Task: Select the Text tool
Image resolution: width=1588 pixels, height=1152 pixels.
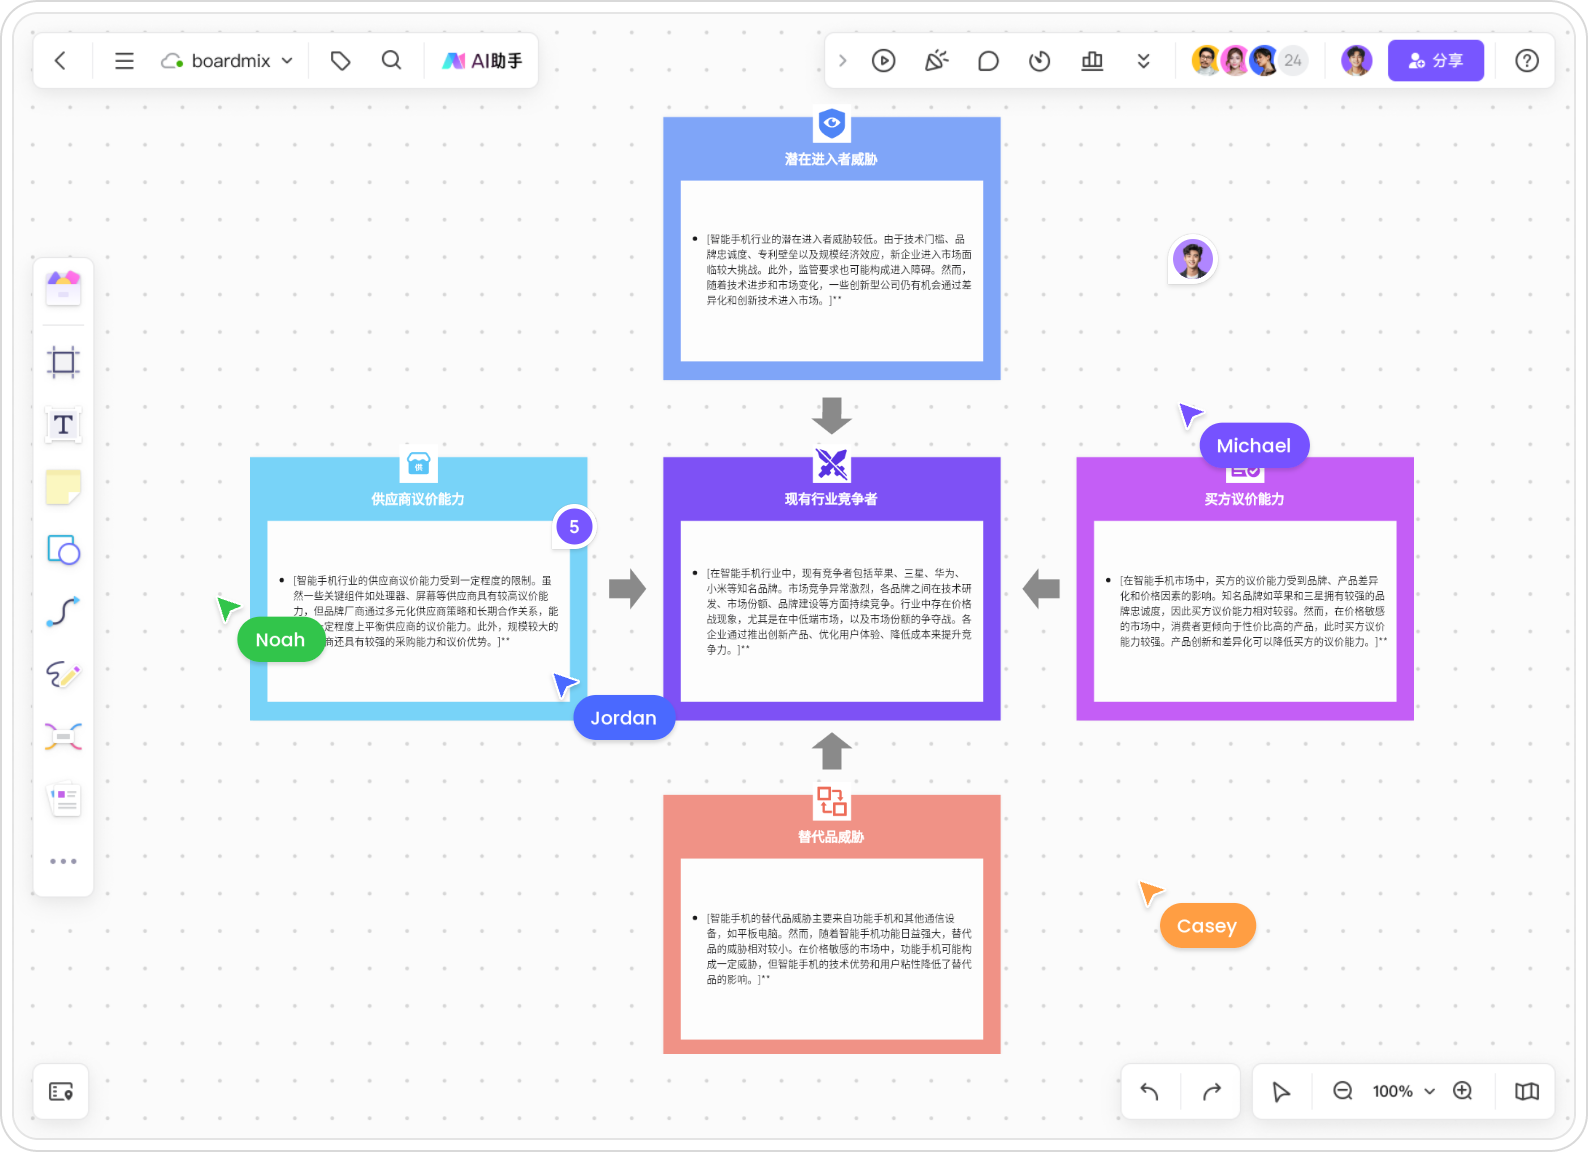Action: coord(63,425)
